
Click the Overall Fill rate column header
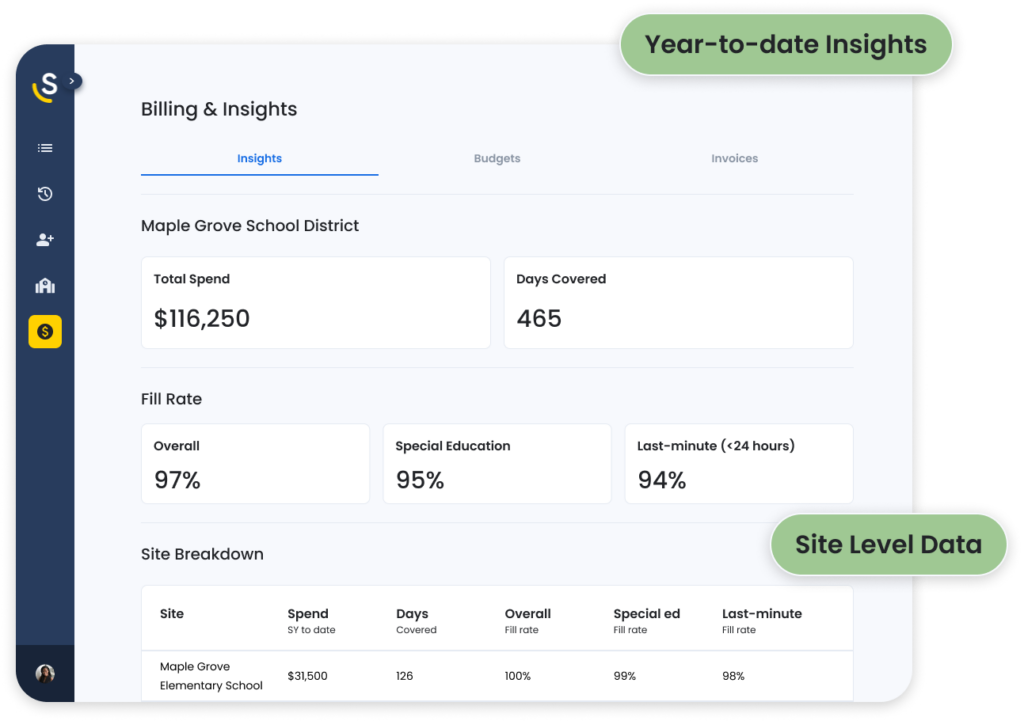pyautogui.click(x=528, y=621)
